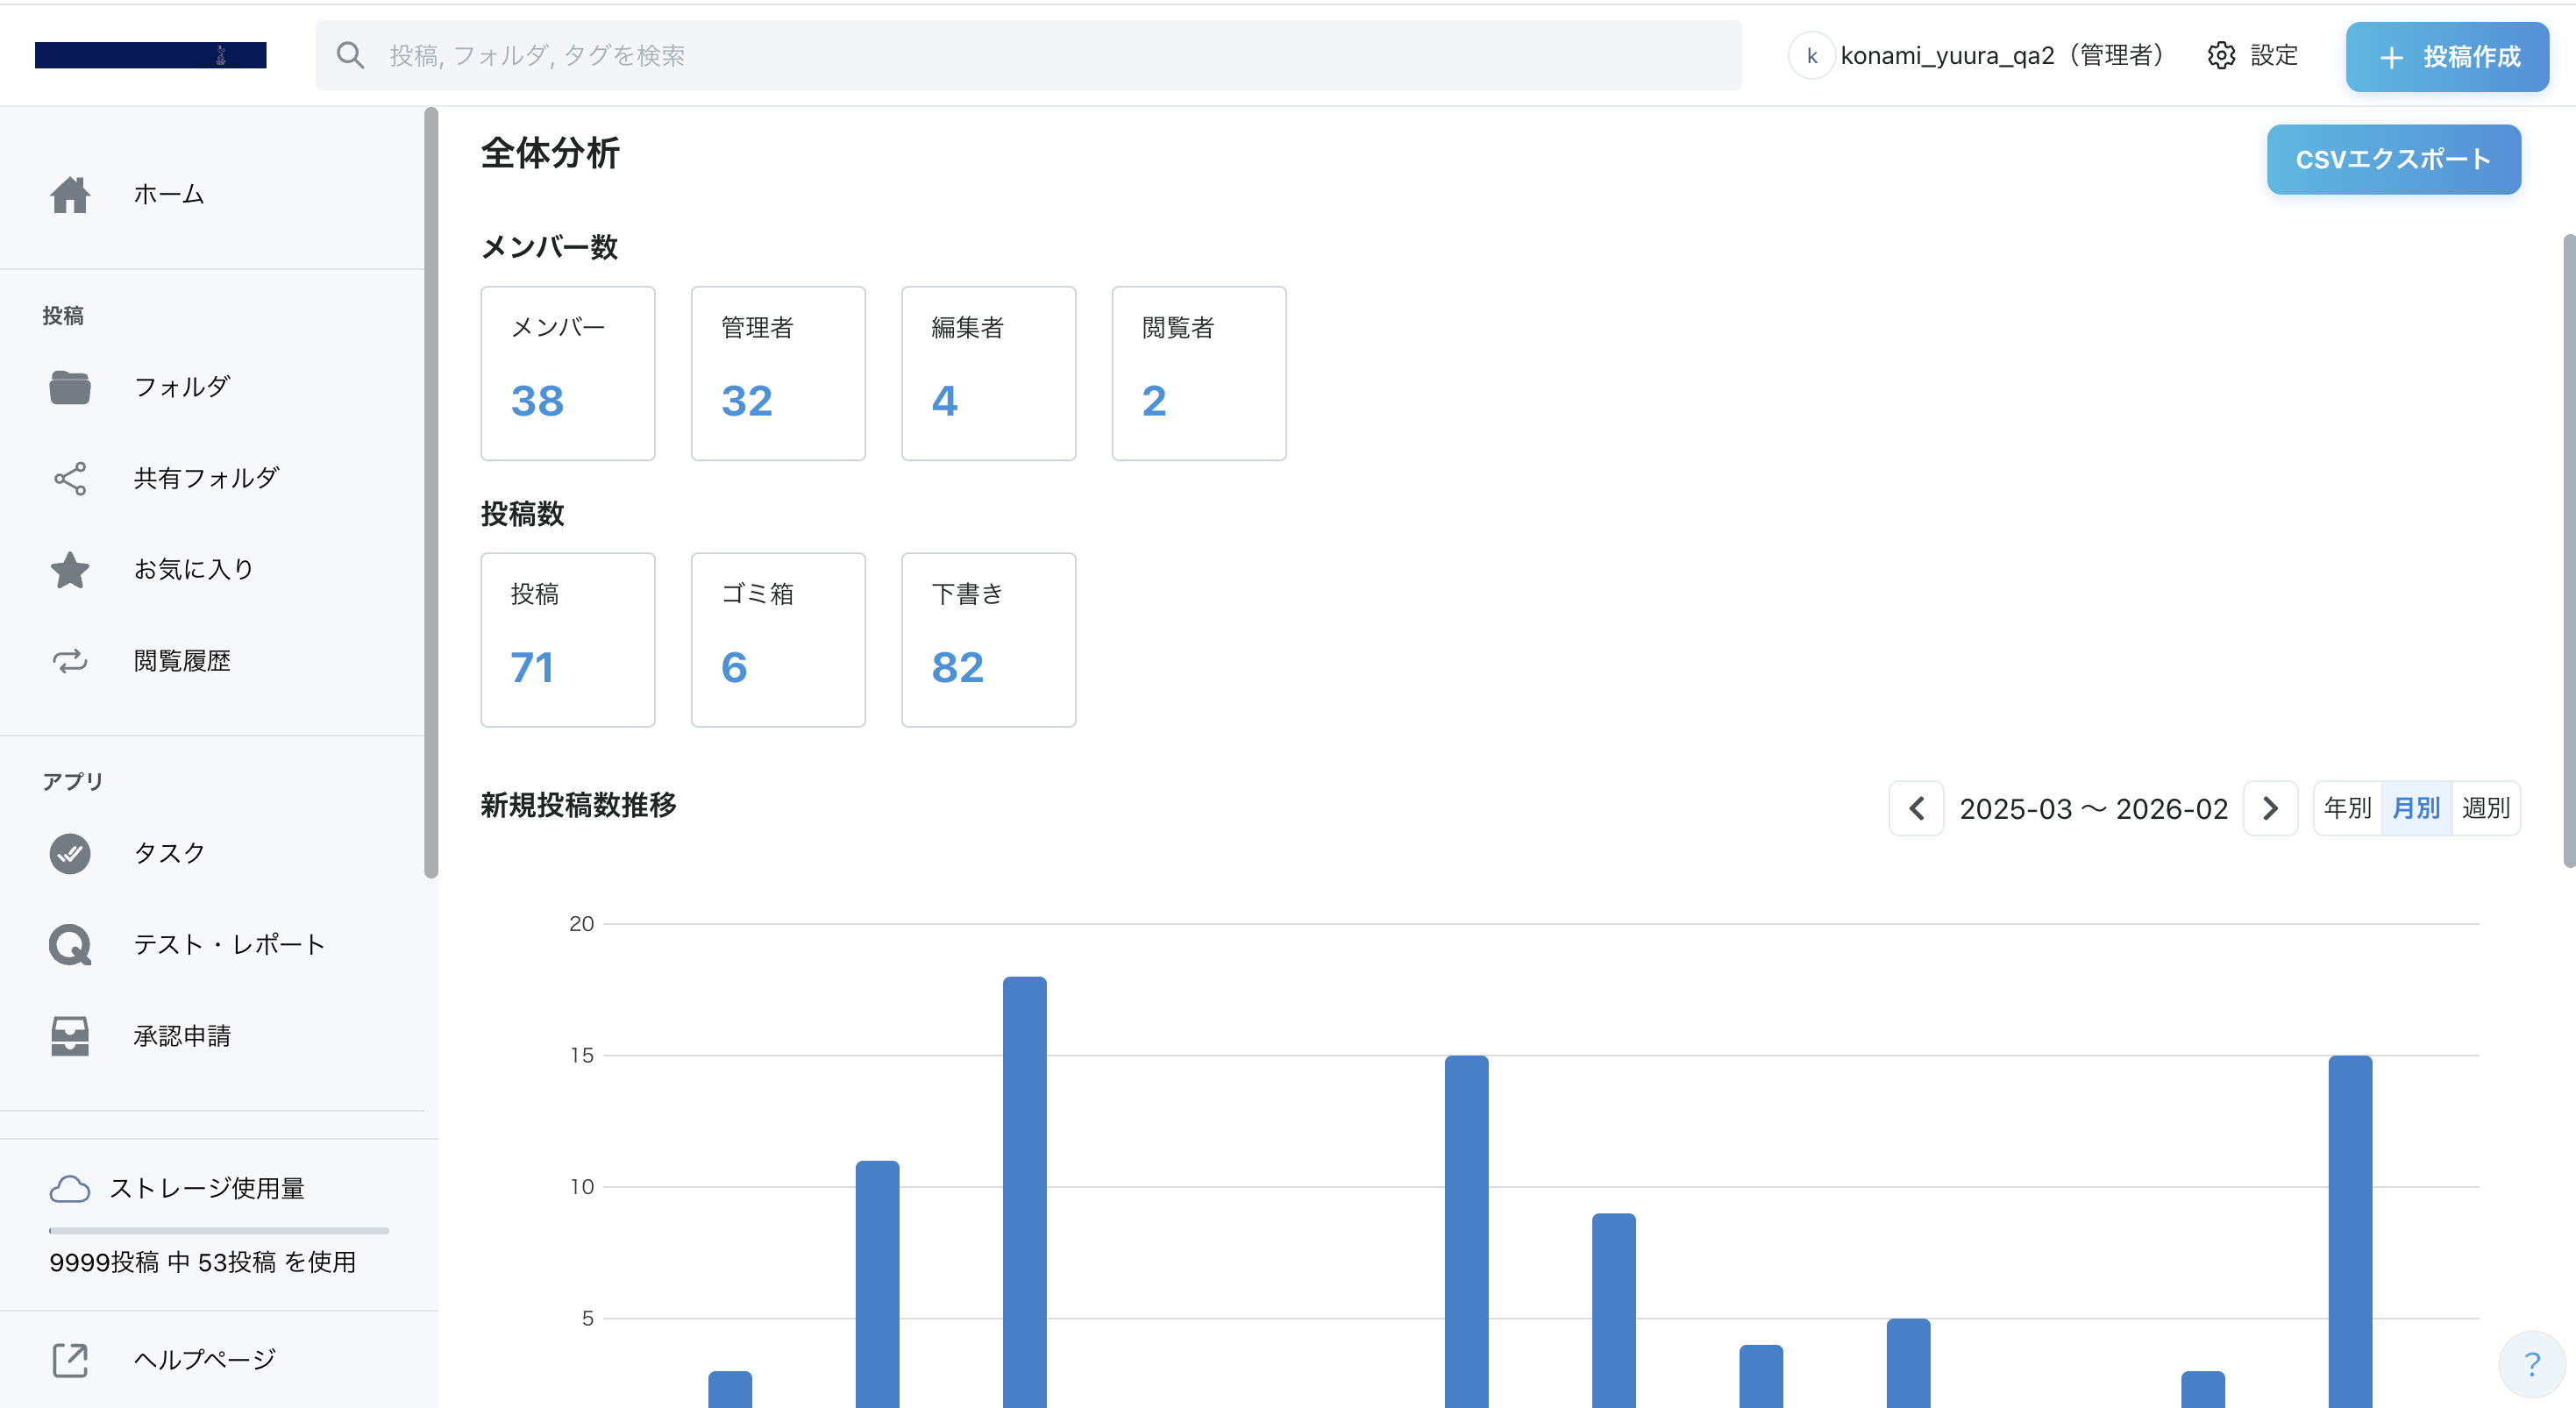Click the CSVエクスポート button
Screen dimensions: 2576x1408
click(2393, 160)
